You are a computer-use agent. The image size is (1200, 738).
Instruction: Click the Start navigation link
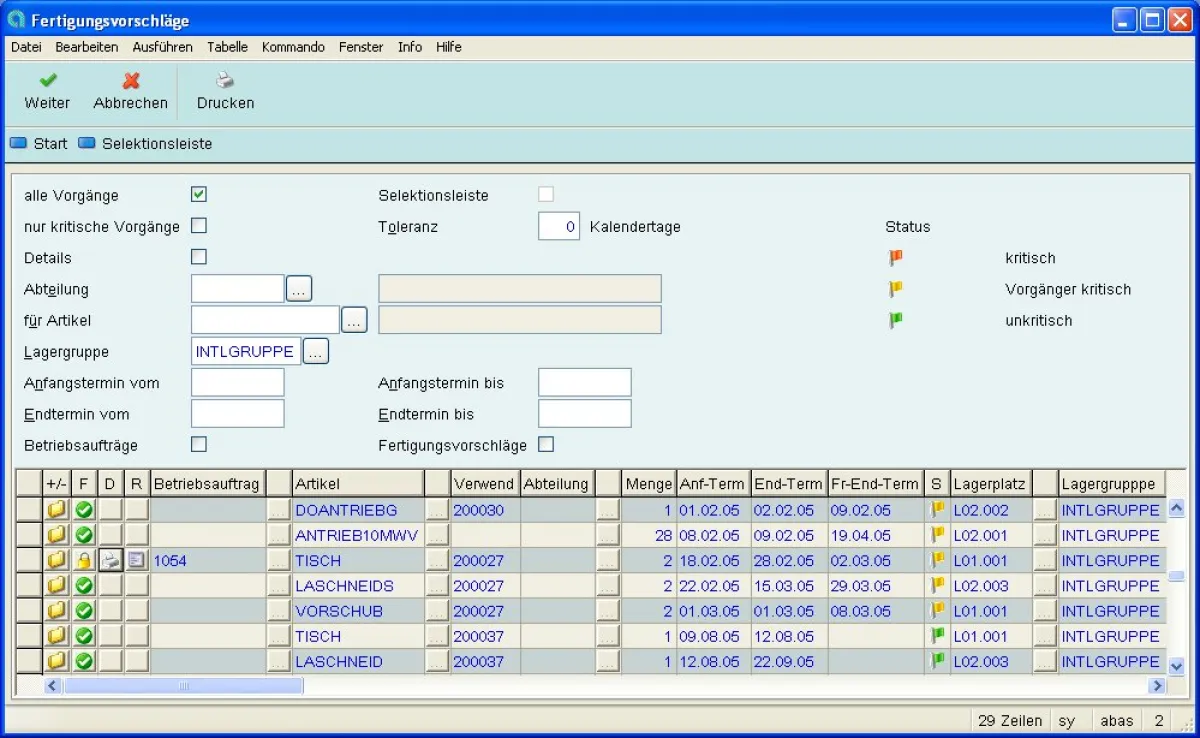click(50, 144)
